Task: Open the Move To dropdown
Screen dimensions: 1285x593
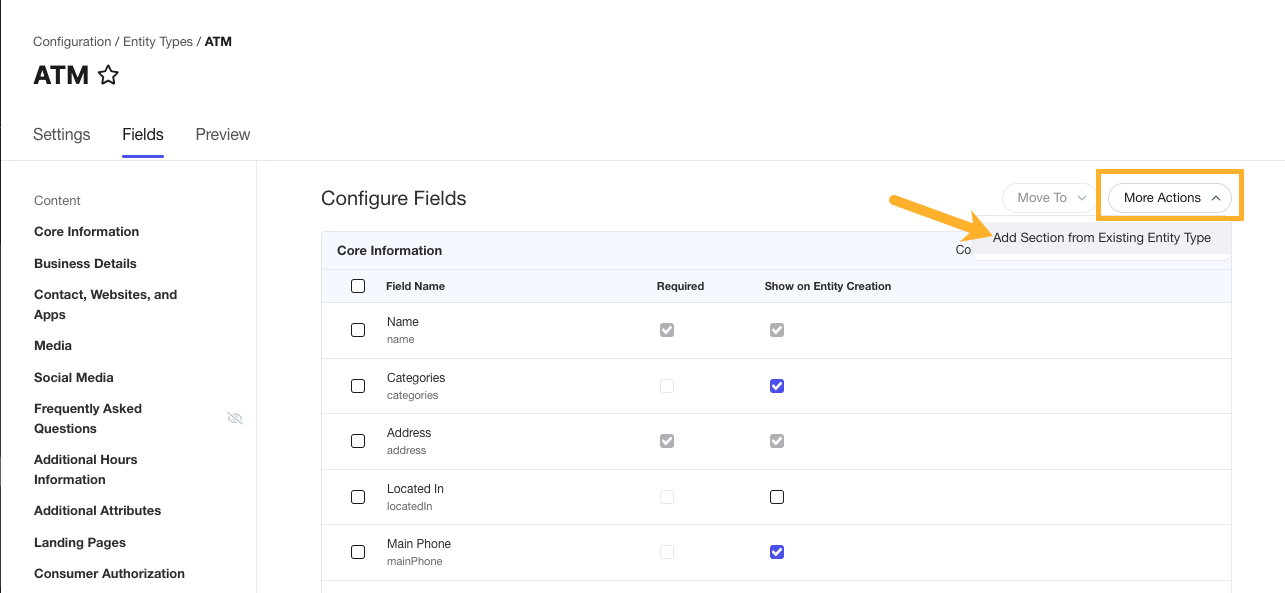Action: point(1051,198)
